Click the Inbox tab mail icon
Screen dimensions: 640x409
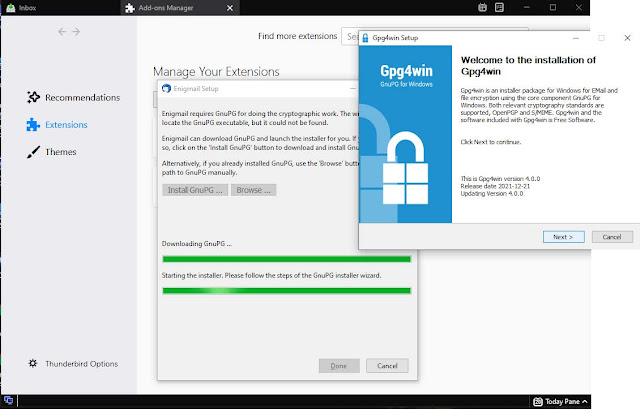(x=11, y=8)
